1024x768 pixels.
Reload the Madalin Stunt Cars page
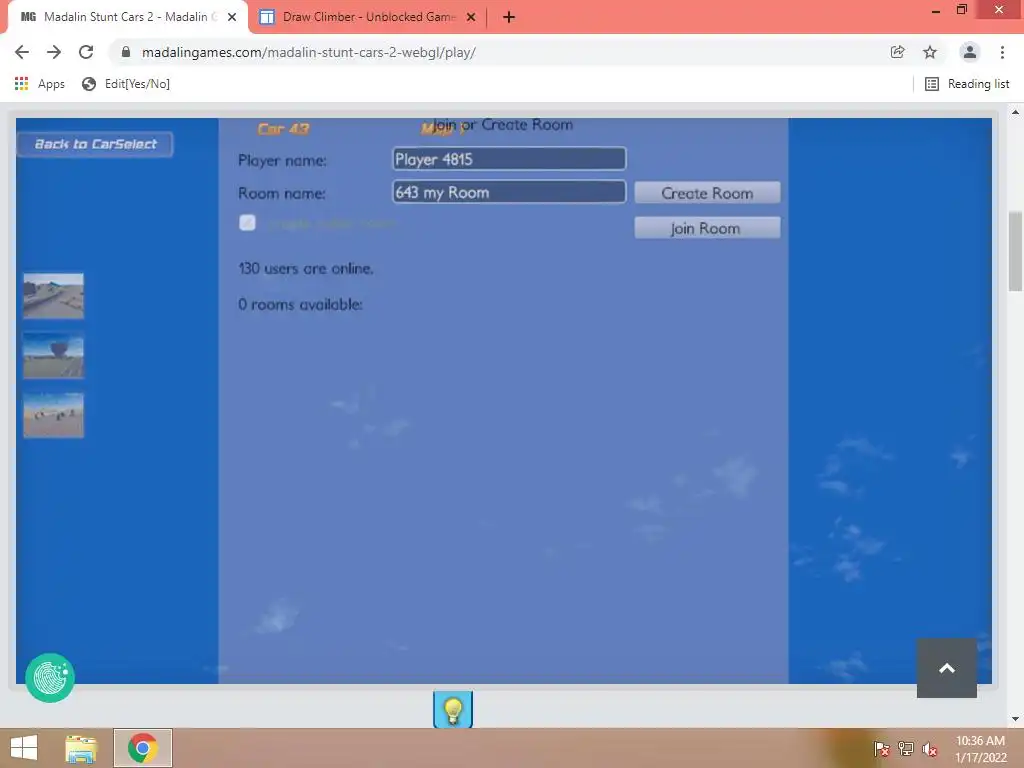pos(86,52)
